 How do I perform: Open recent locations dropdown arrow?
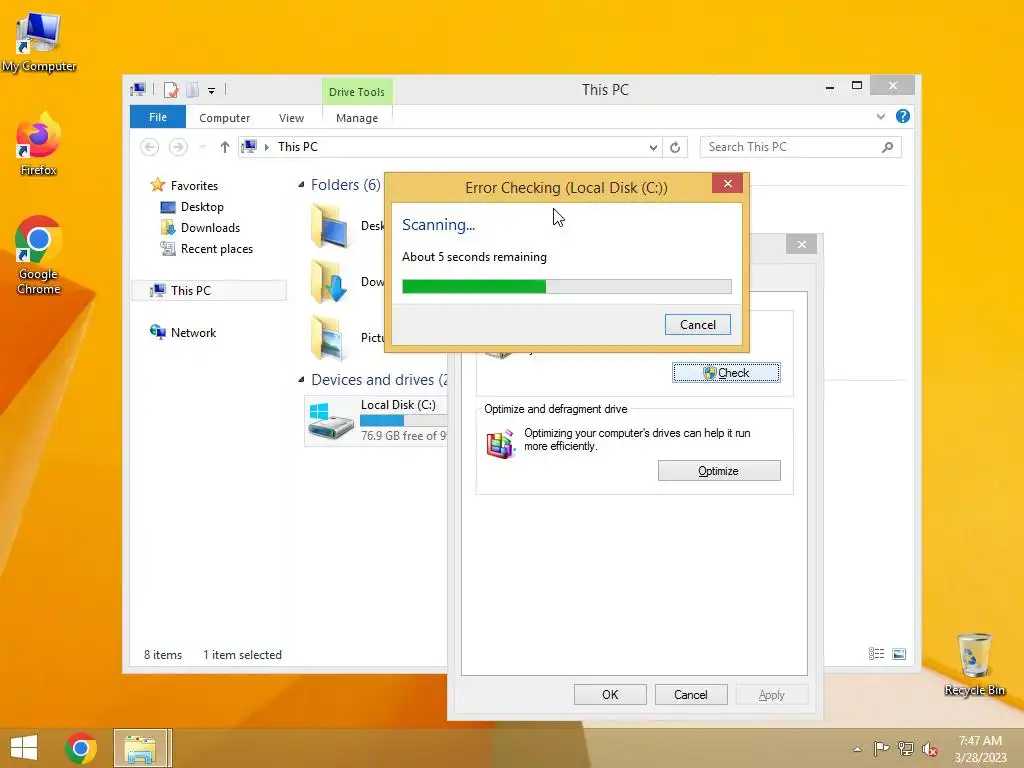point(202,147)
